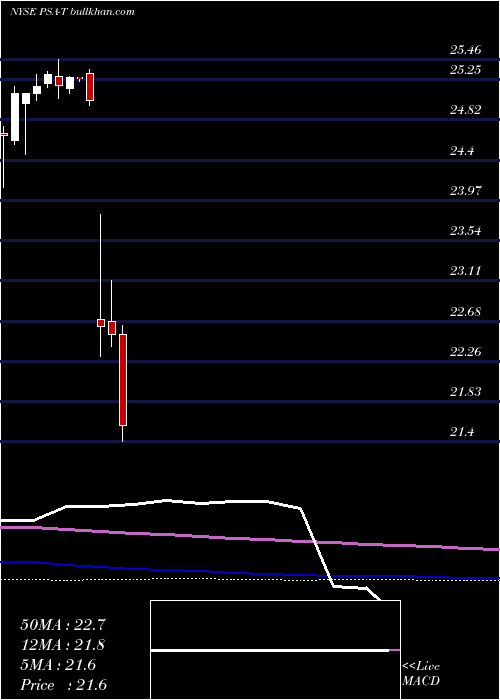
Task: Click the 22.26 price level label
Action: tap(466, 352)
